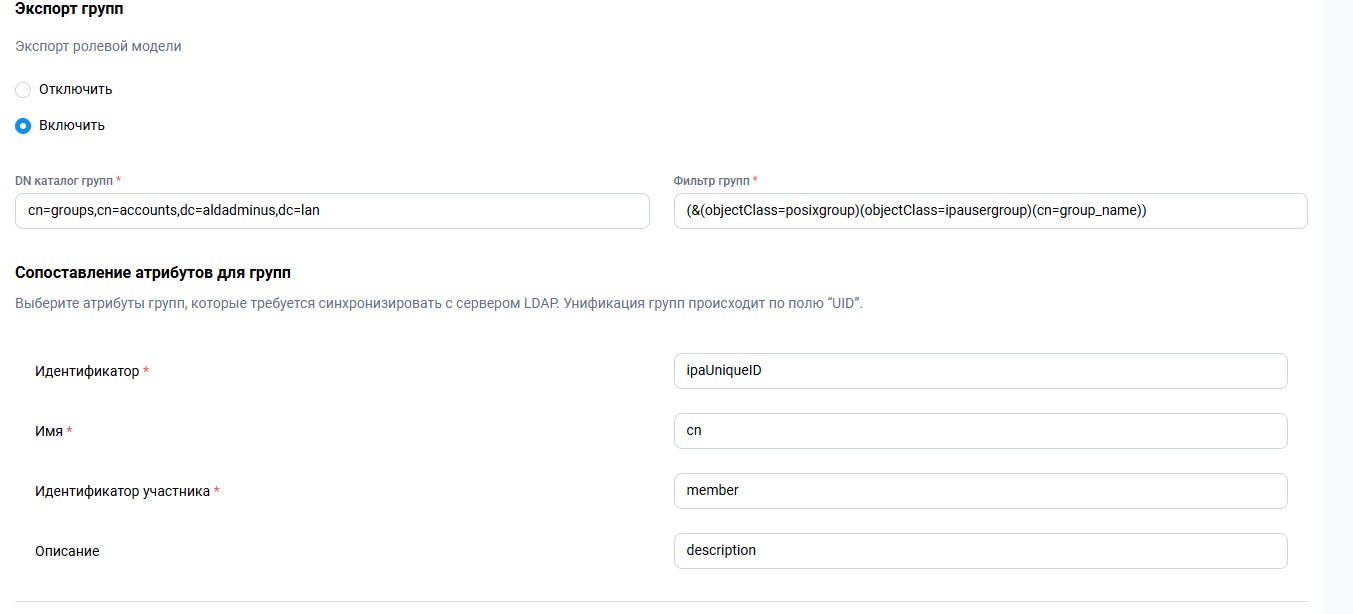Click the DN каталог групп label
1353x614 pixels.
(68, 180)
